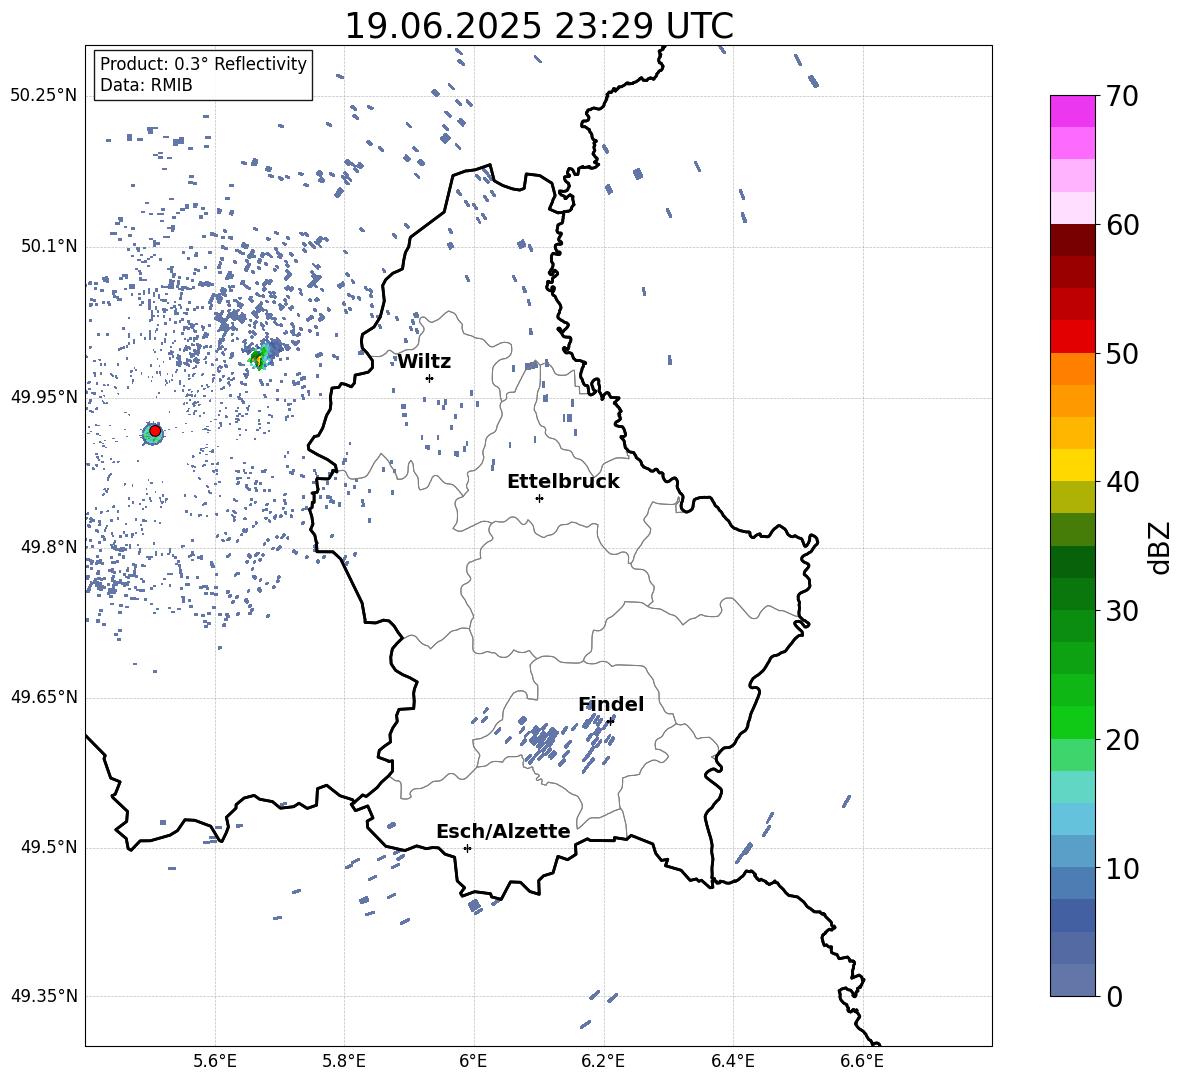1184x1081 pixels.
Task: Click the 6.4°E longitude tick label
Action: coord(732,1061)
